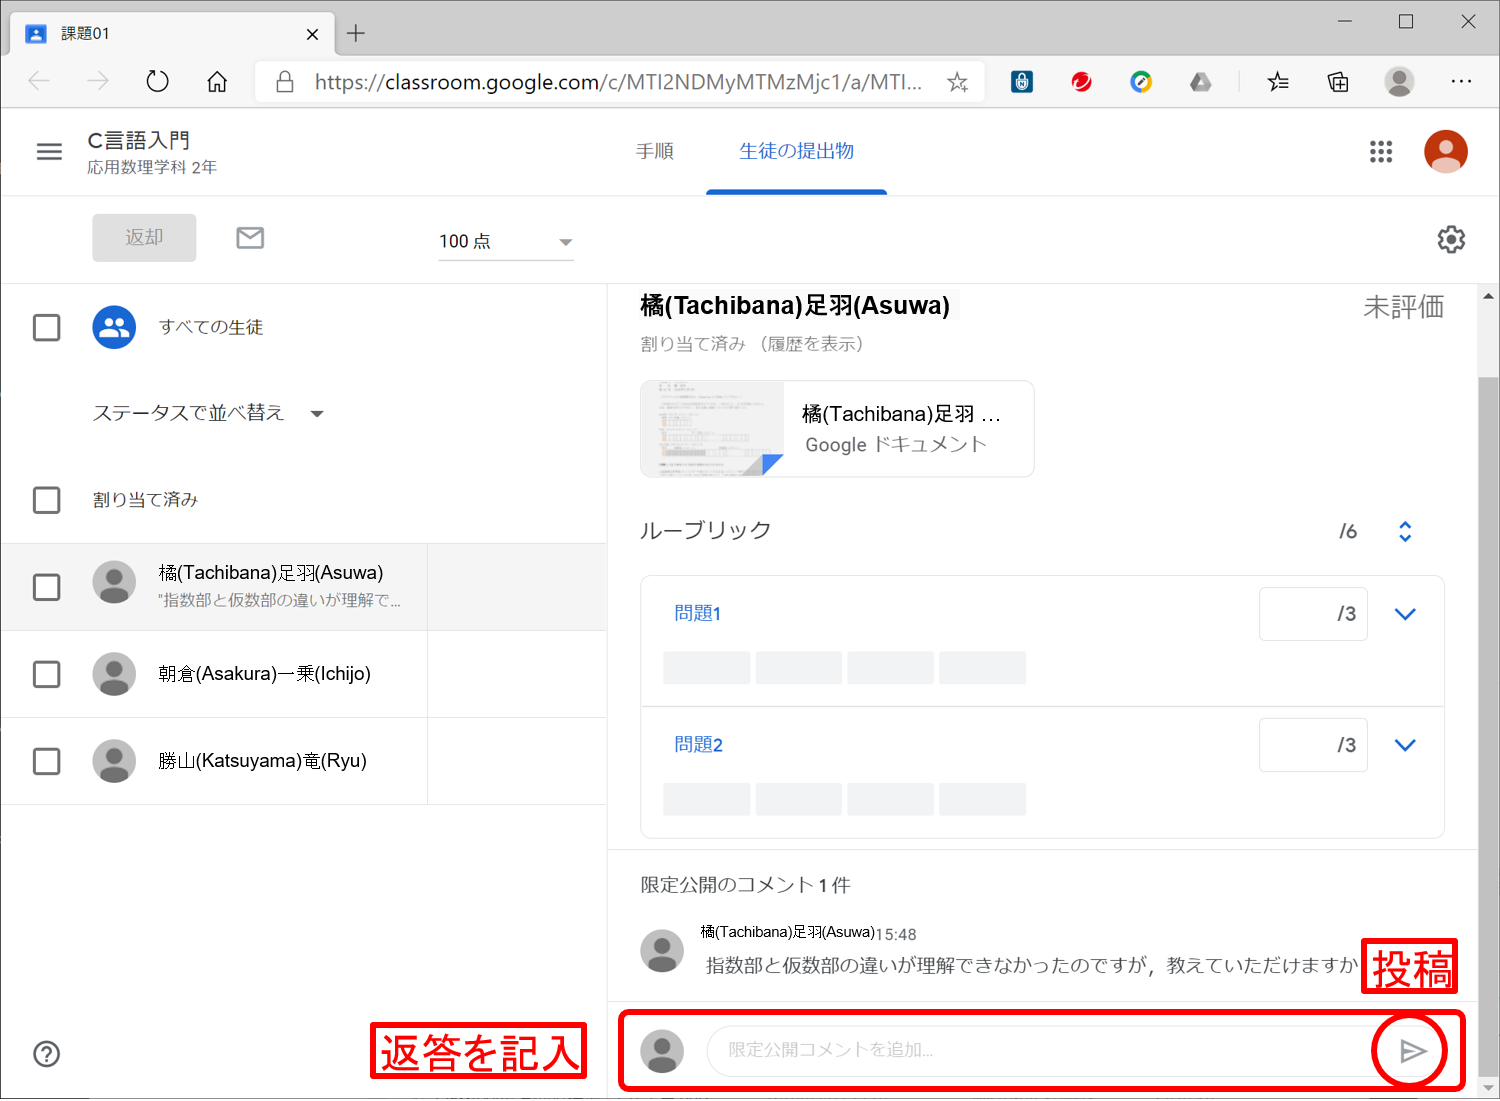Click the Google Drive extension icon

click(1201, 82)
